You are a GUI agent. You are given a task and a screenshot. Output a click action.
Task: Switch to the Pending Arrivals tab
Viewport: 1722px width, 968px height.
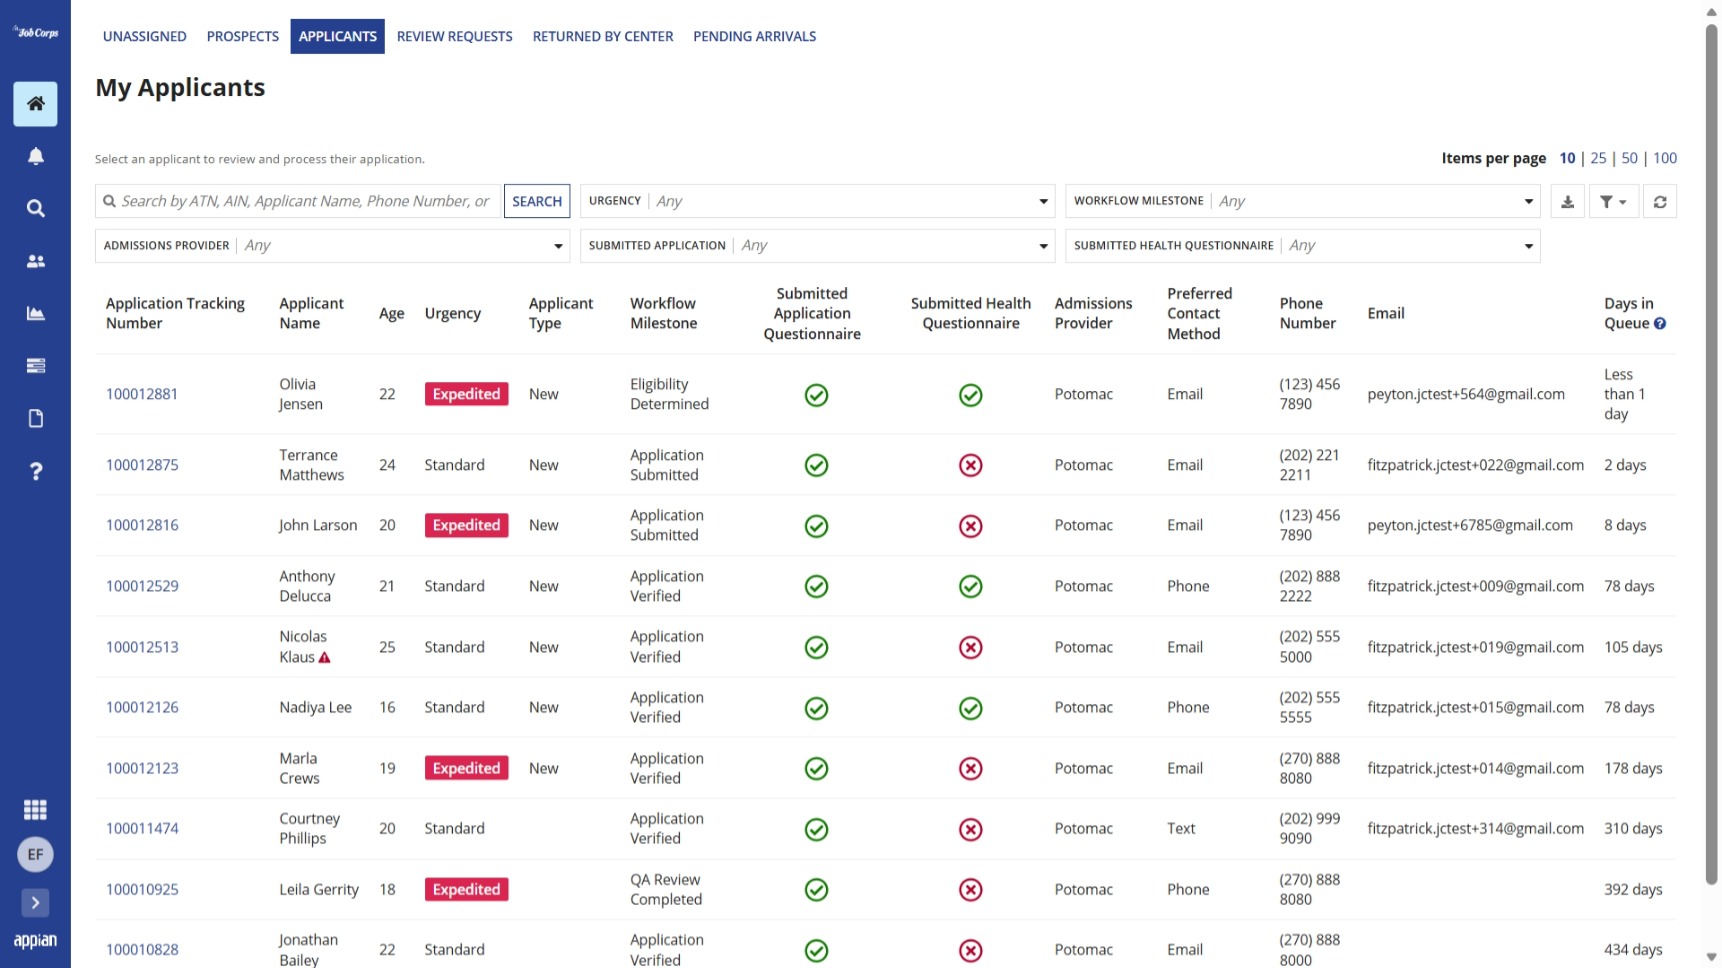click(755, 37)
